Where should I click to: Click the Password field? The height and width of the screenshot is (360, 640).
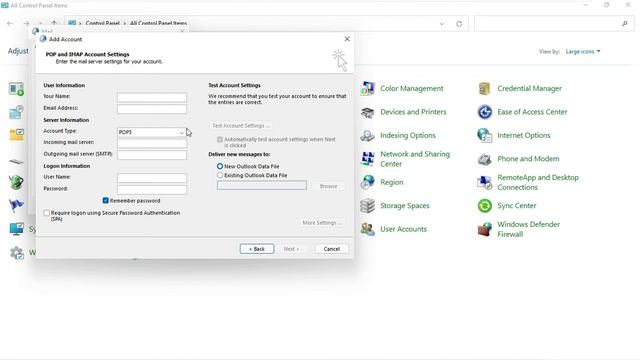pyautogui.click(x=152, y=189)
